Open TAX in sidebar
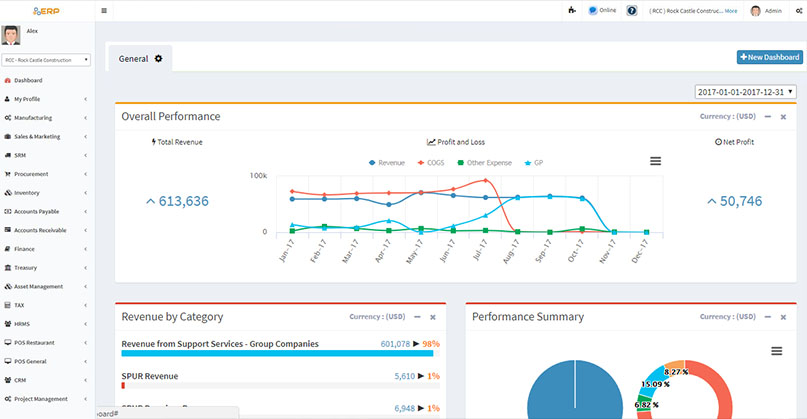807x419 pixels. coord(47,305)
